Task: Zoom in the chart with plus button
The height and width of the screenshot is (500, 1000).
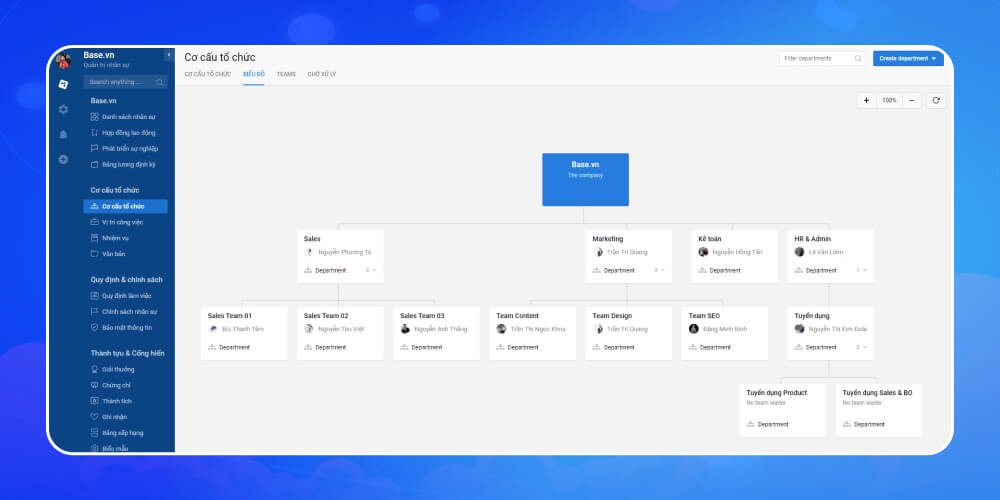Action: coord(866,100)
